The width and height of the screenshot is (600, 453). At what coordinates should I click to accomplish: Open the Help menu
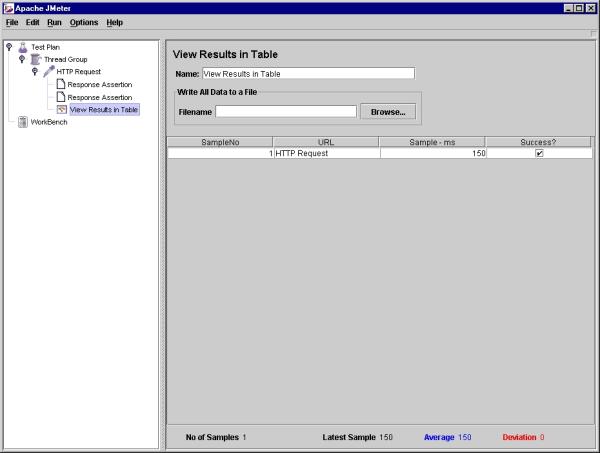(114, 23)
